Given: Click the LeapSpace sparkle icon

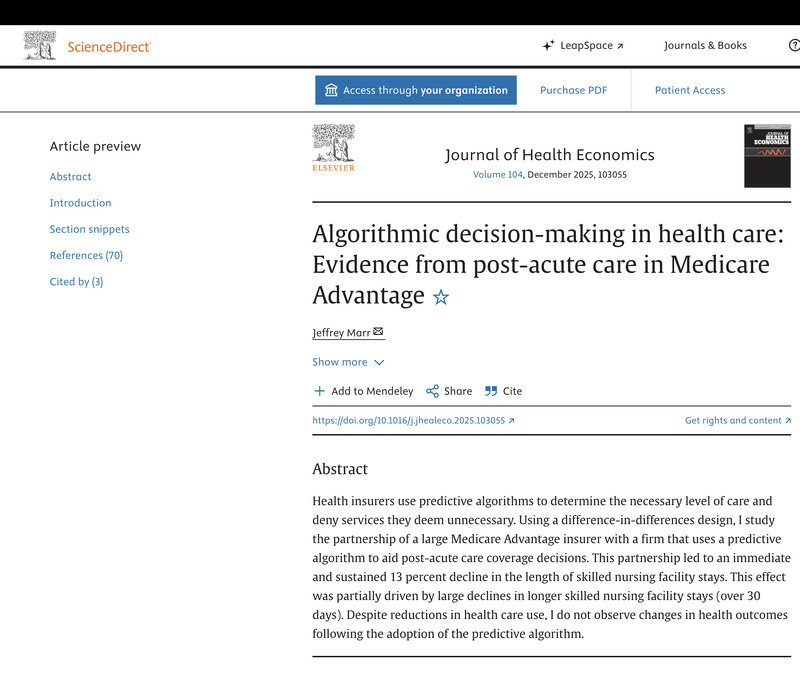Looking at the screenshot, I should 548,45.
